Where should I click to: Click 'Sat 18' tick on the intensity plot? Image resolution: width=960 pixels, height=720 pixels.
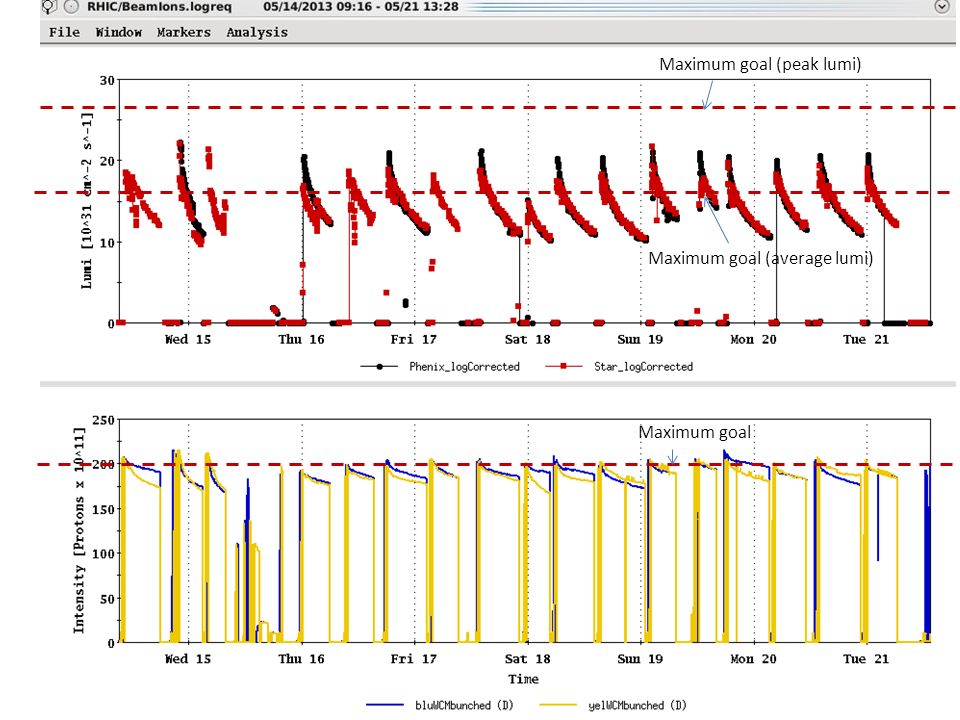(527, 659)
